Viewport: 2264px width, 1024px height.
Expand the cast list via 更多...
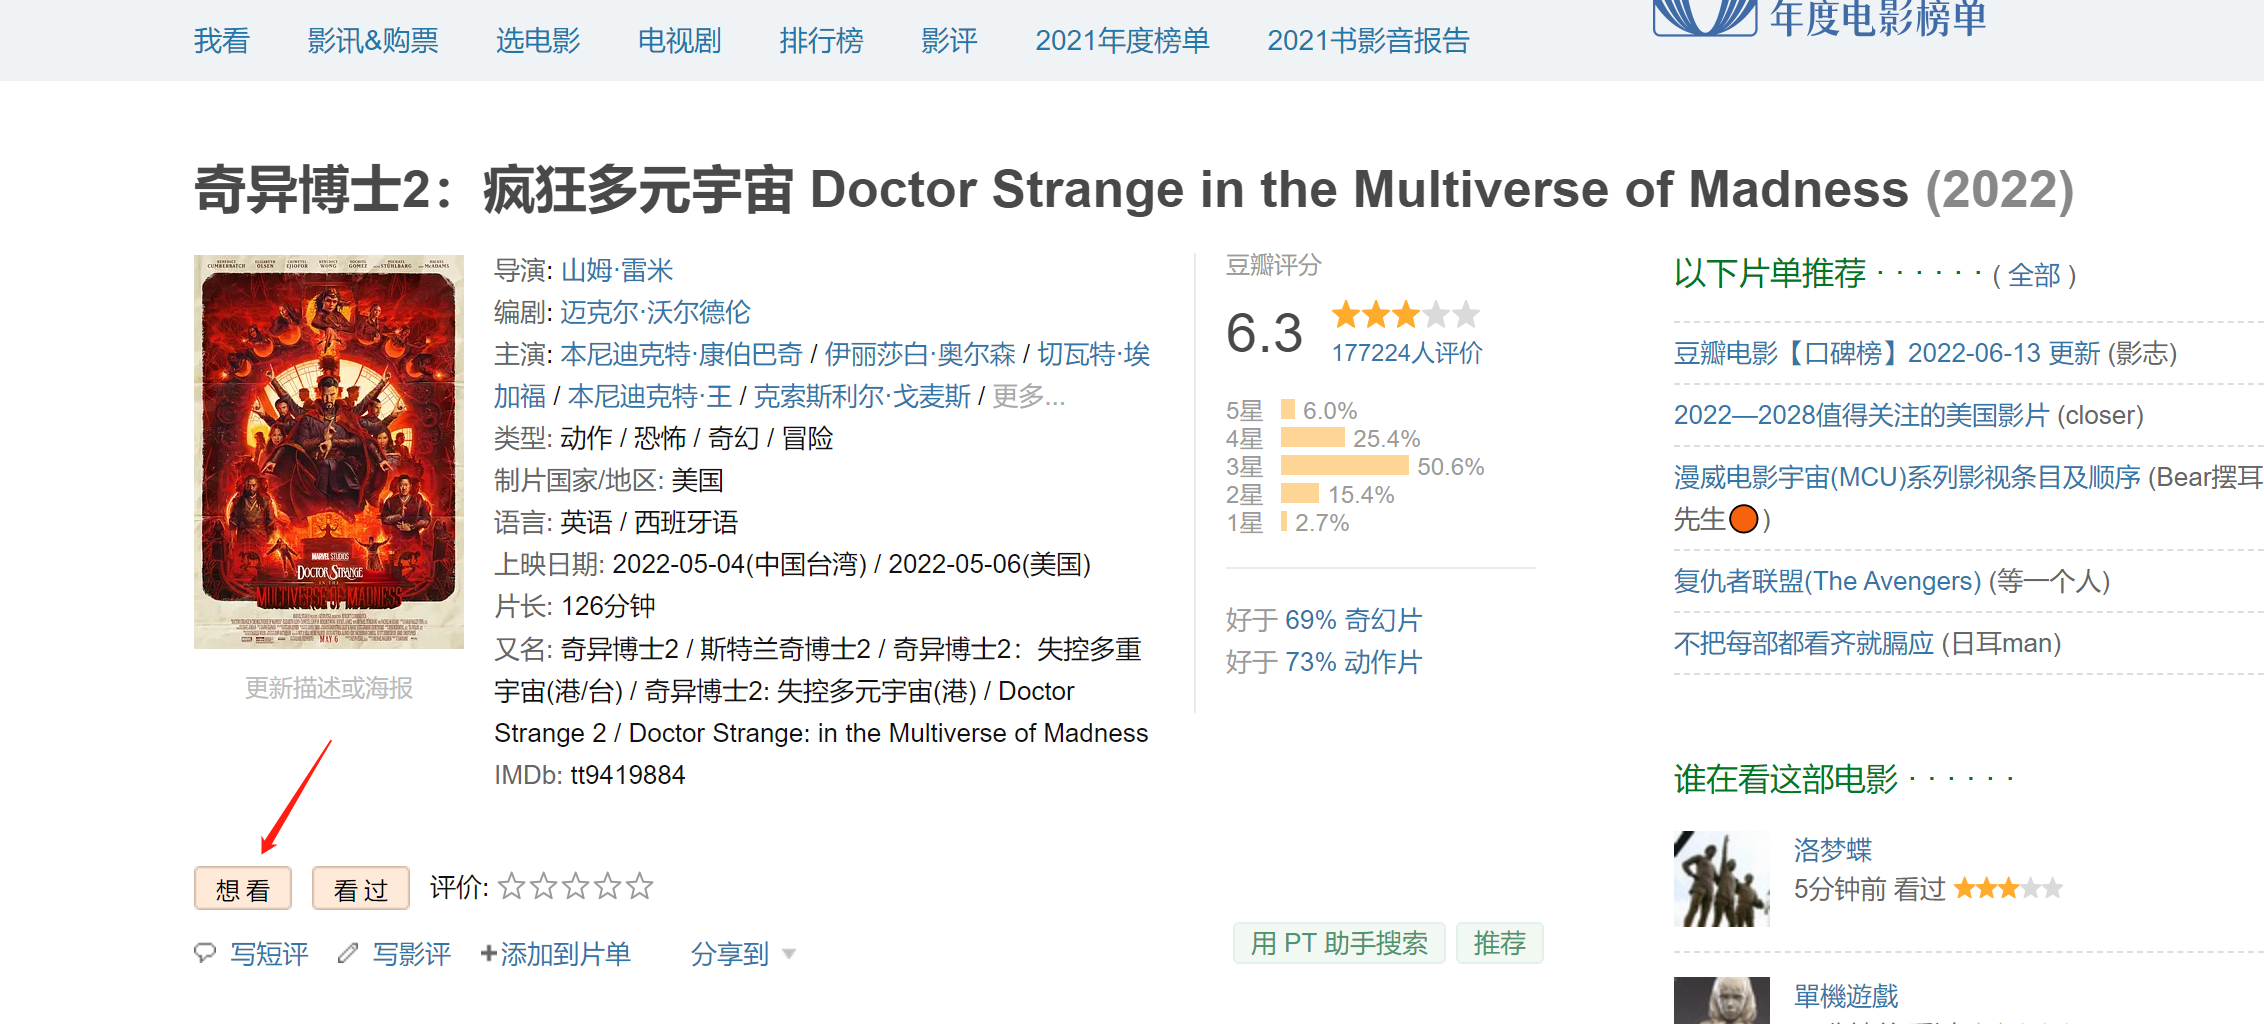[1028, 396]
